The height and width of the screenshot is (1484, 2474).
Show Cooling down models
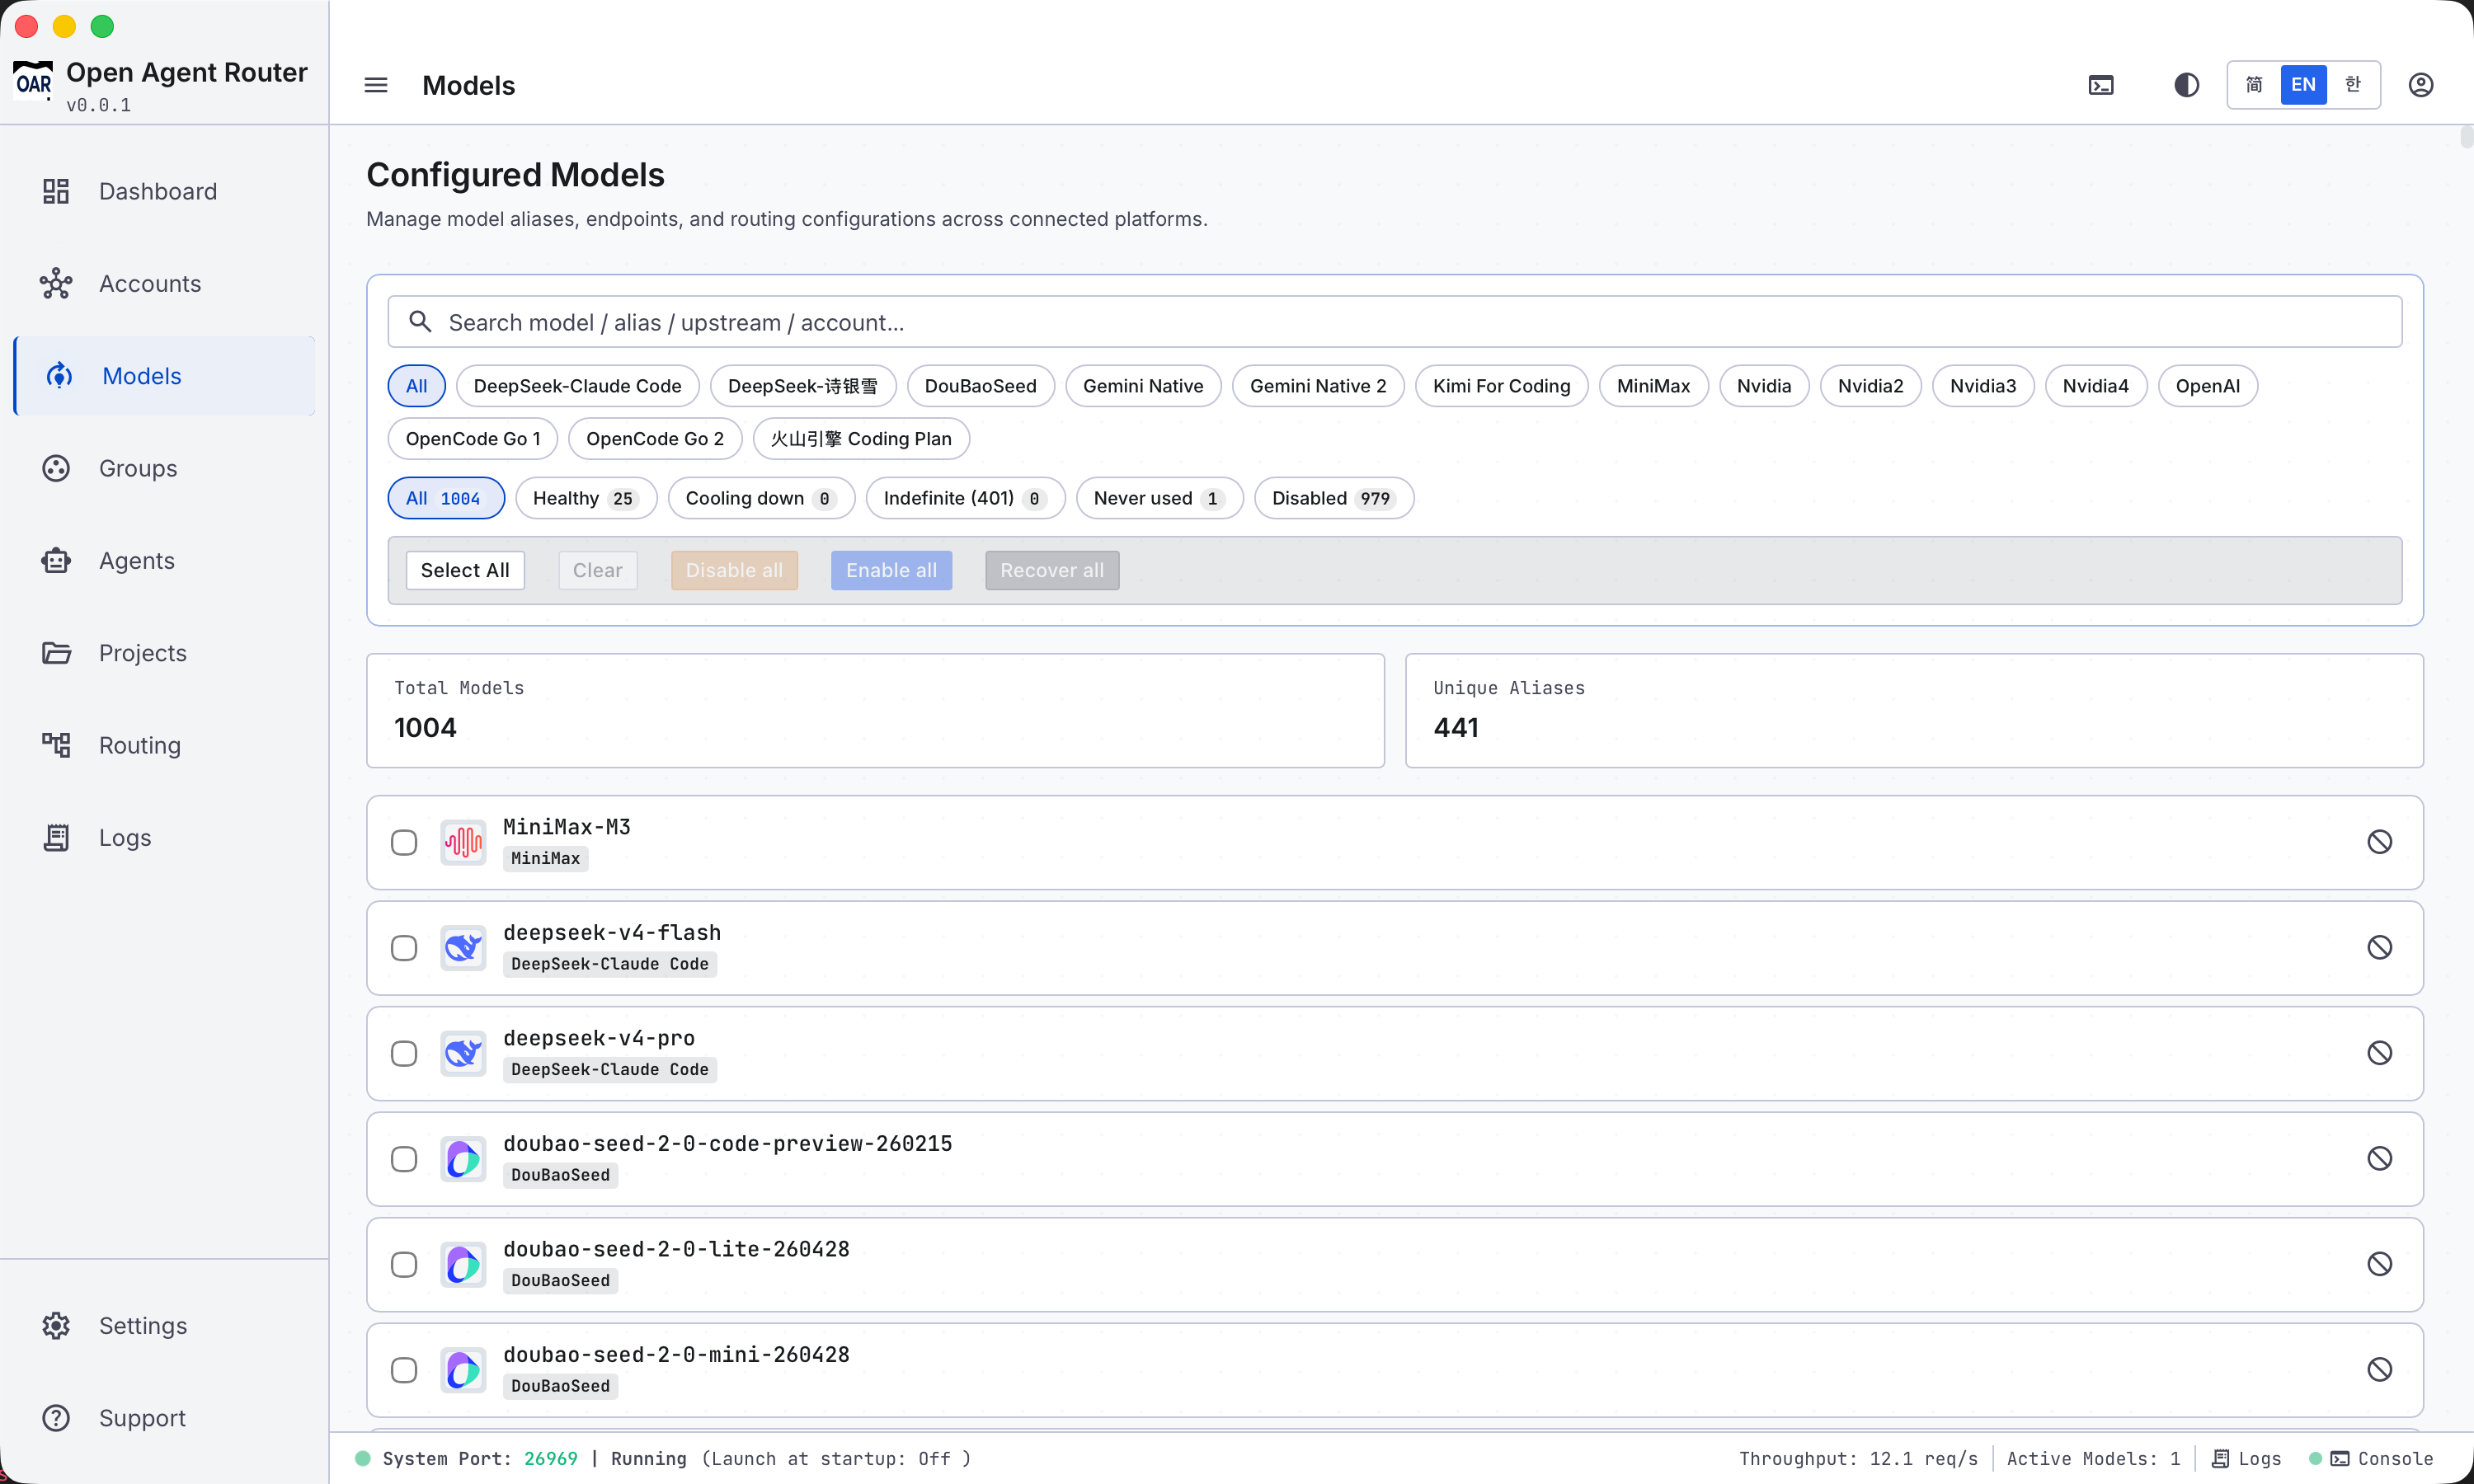(761, 498)
